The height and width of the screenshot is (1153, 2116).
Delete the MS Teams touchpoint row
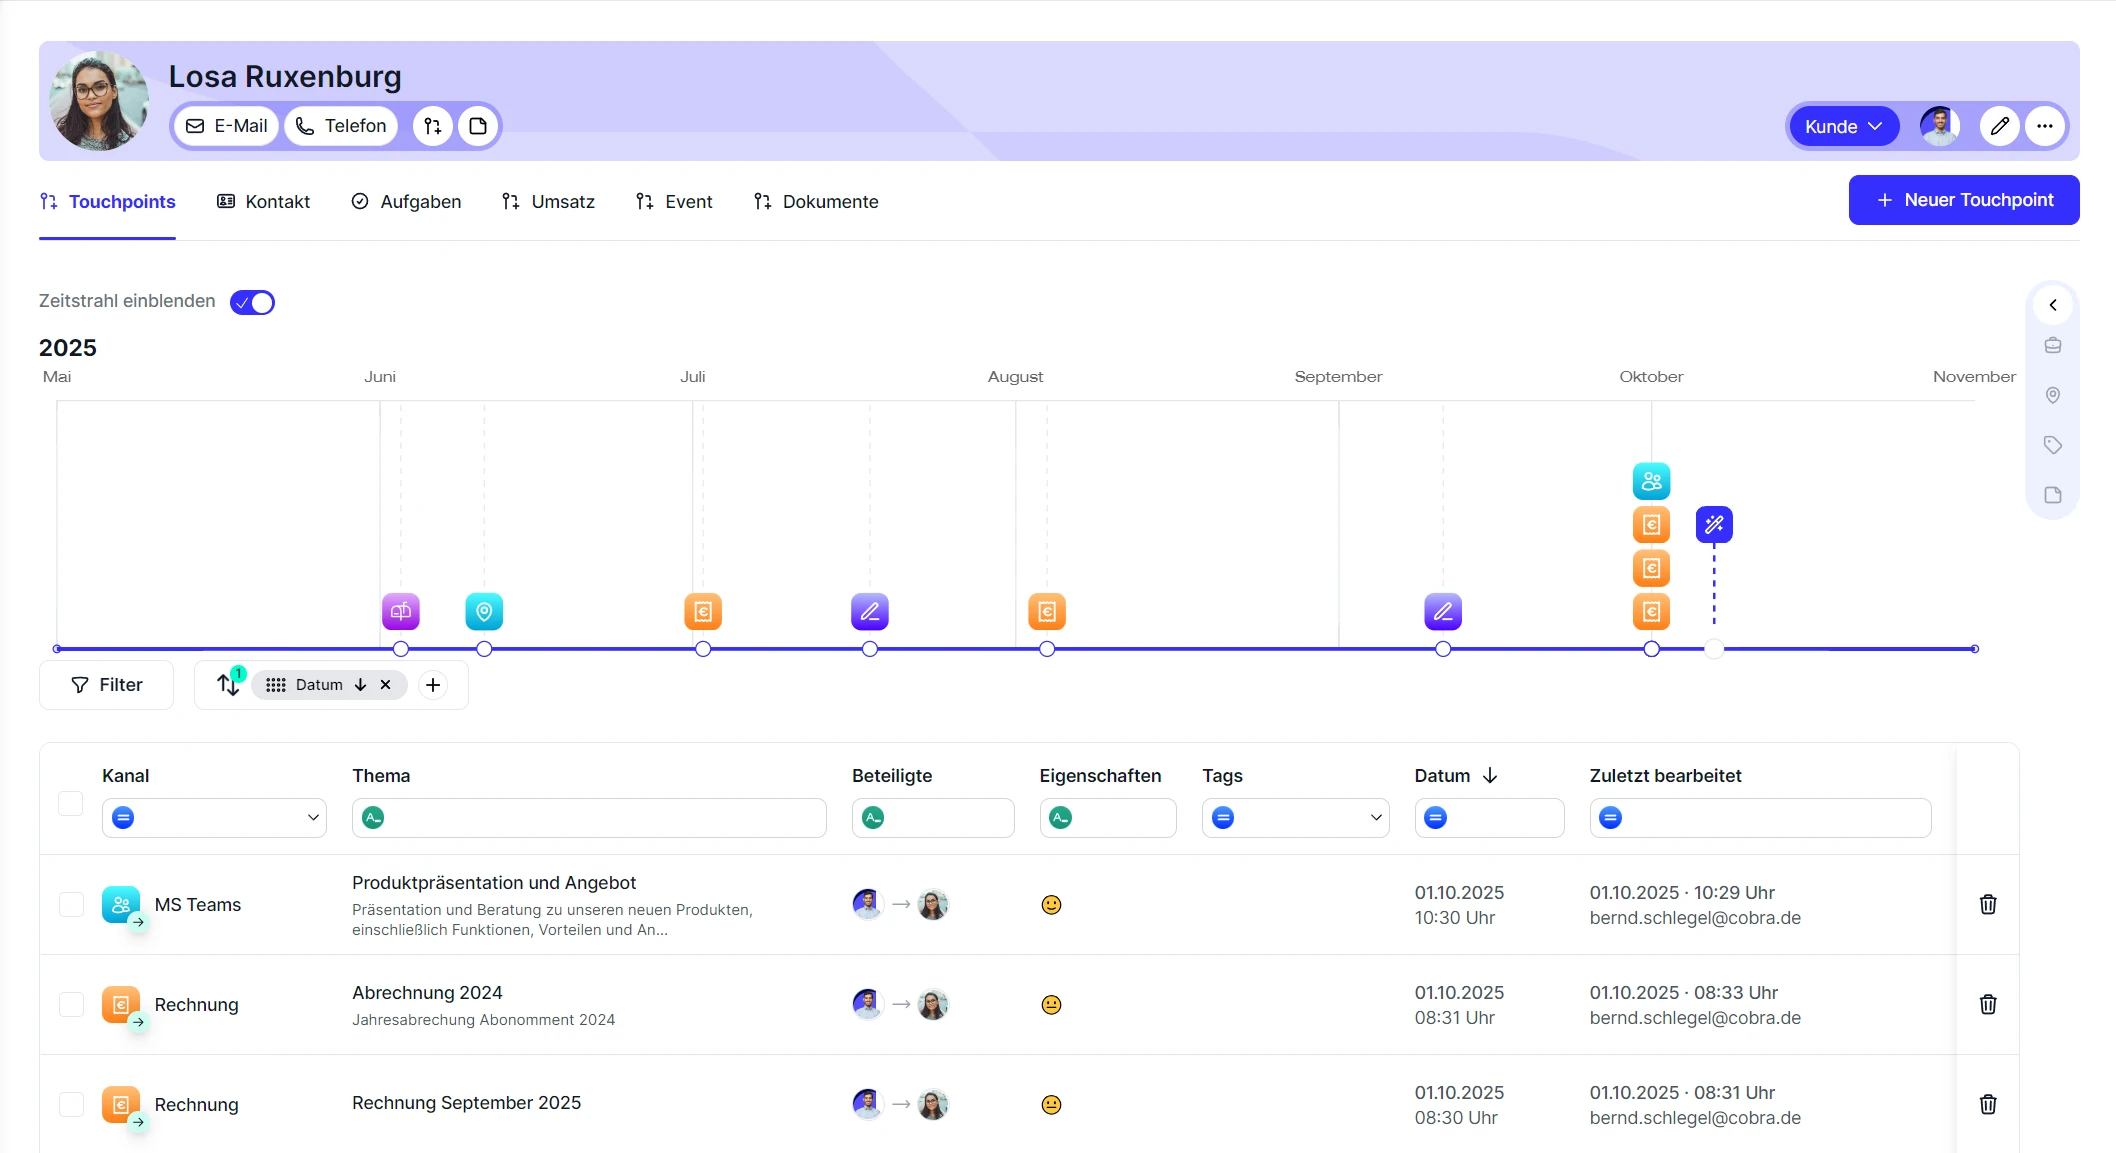coord(1988,904)
